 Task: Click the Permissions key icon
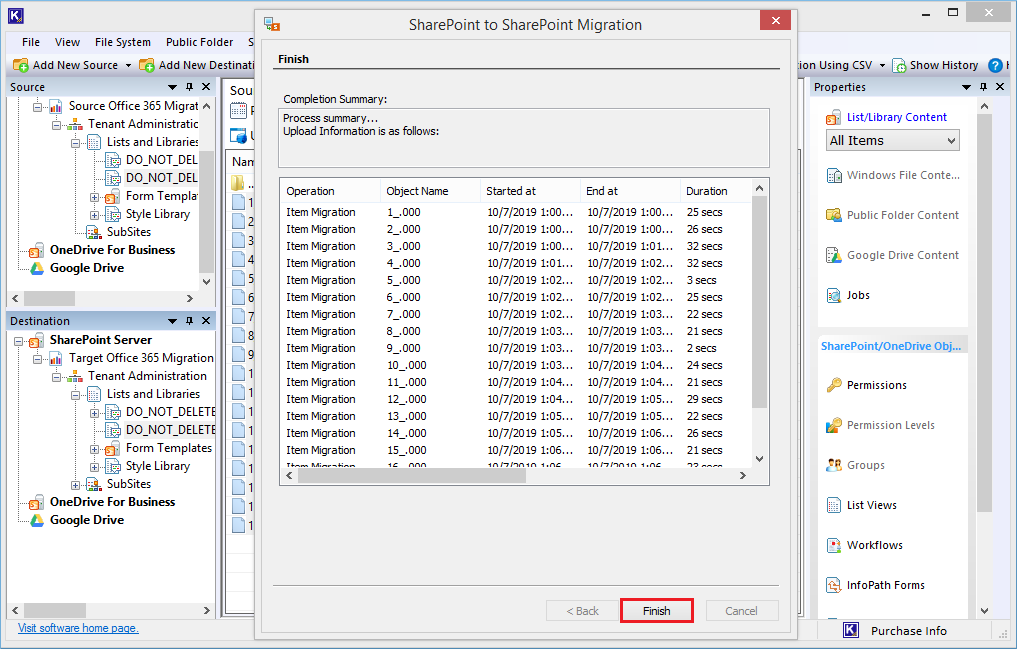pyautogui.click(x=834, y=385)
